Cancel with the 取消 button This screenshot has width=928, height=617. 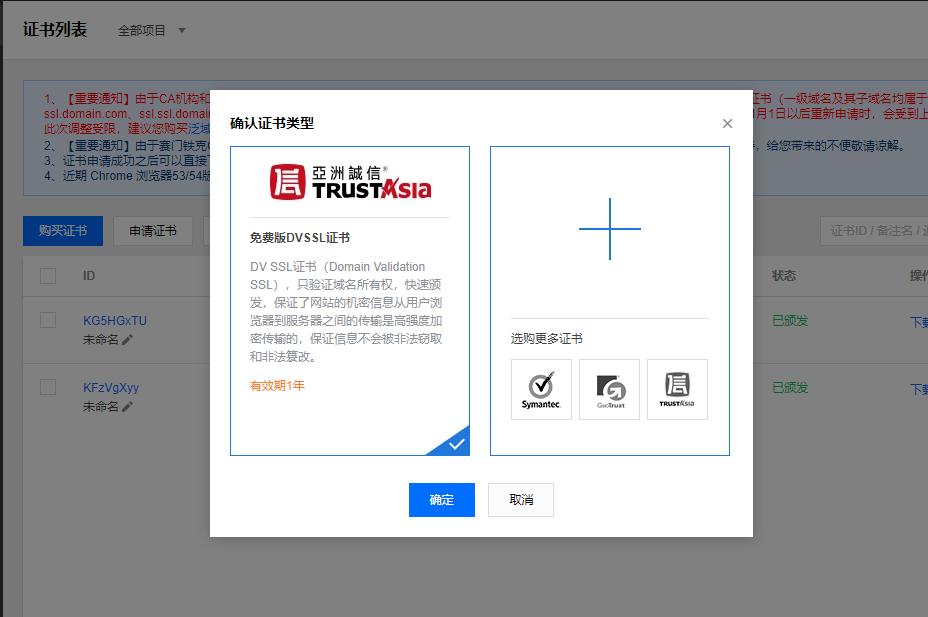521,500
